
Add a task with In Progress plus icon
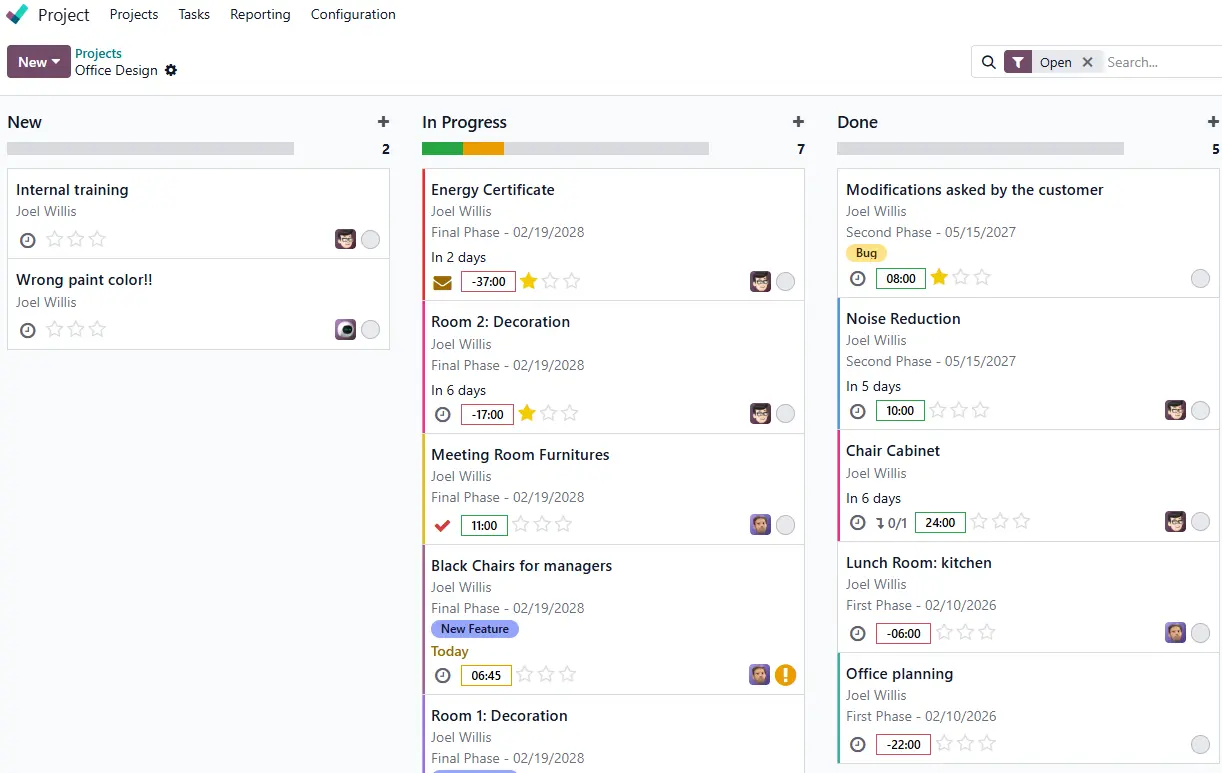798,122
